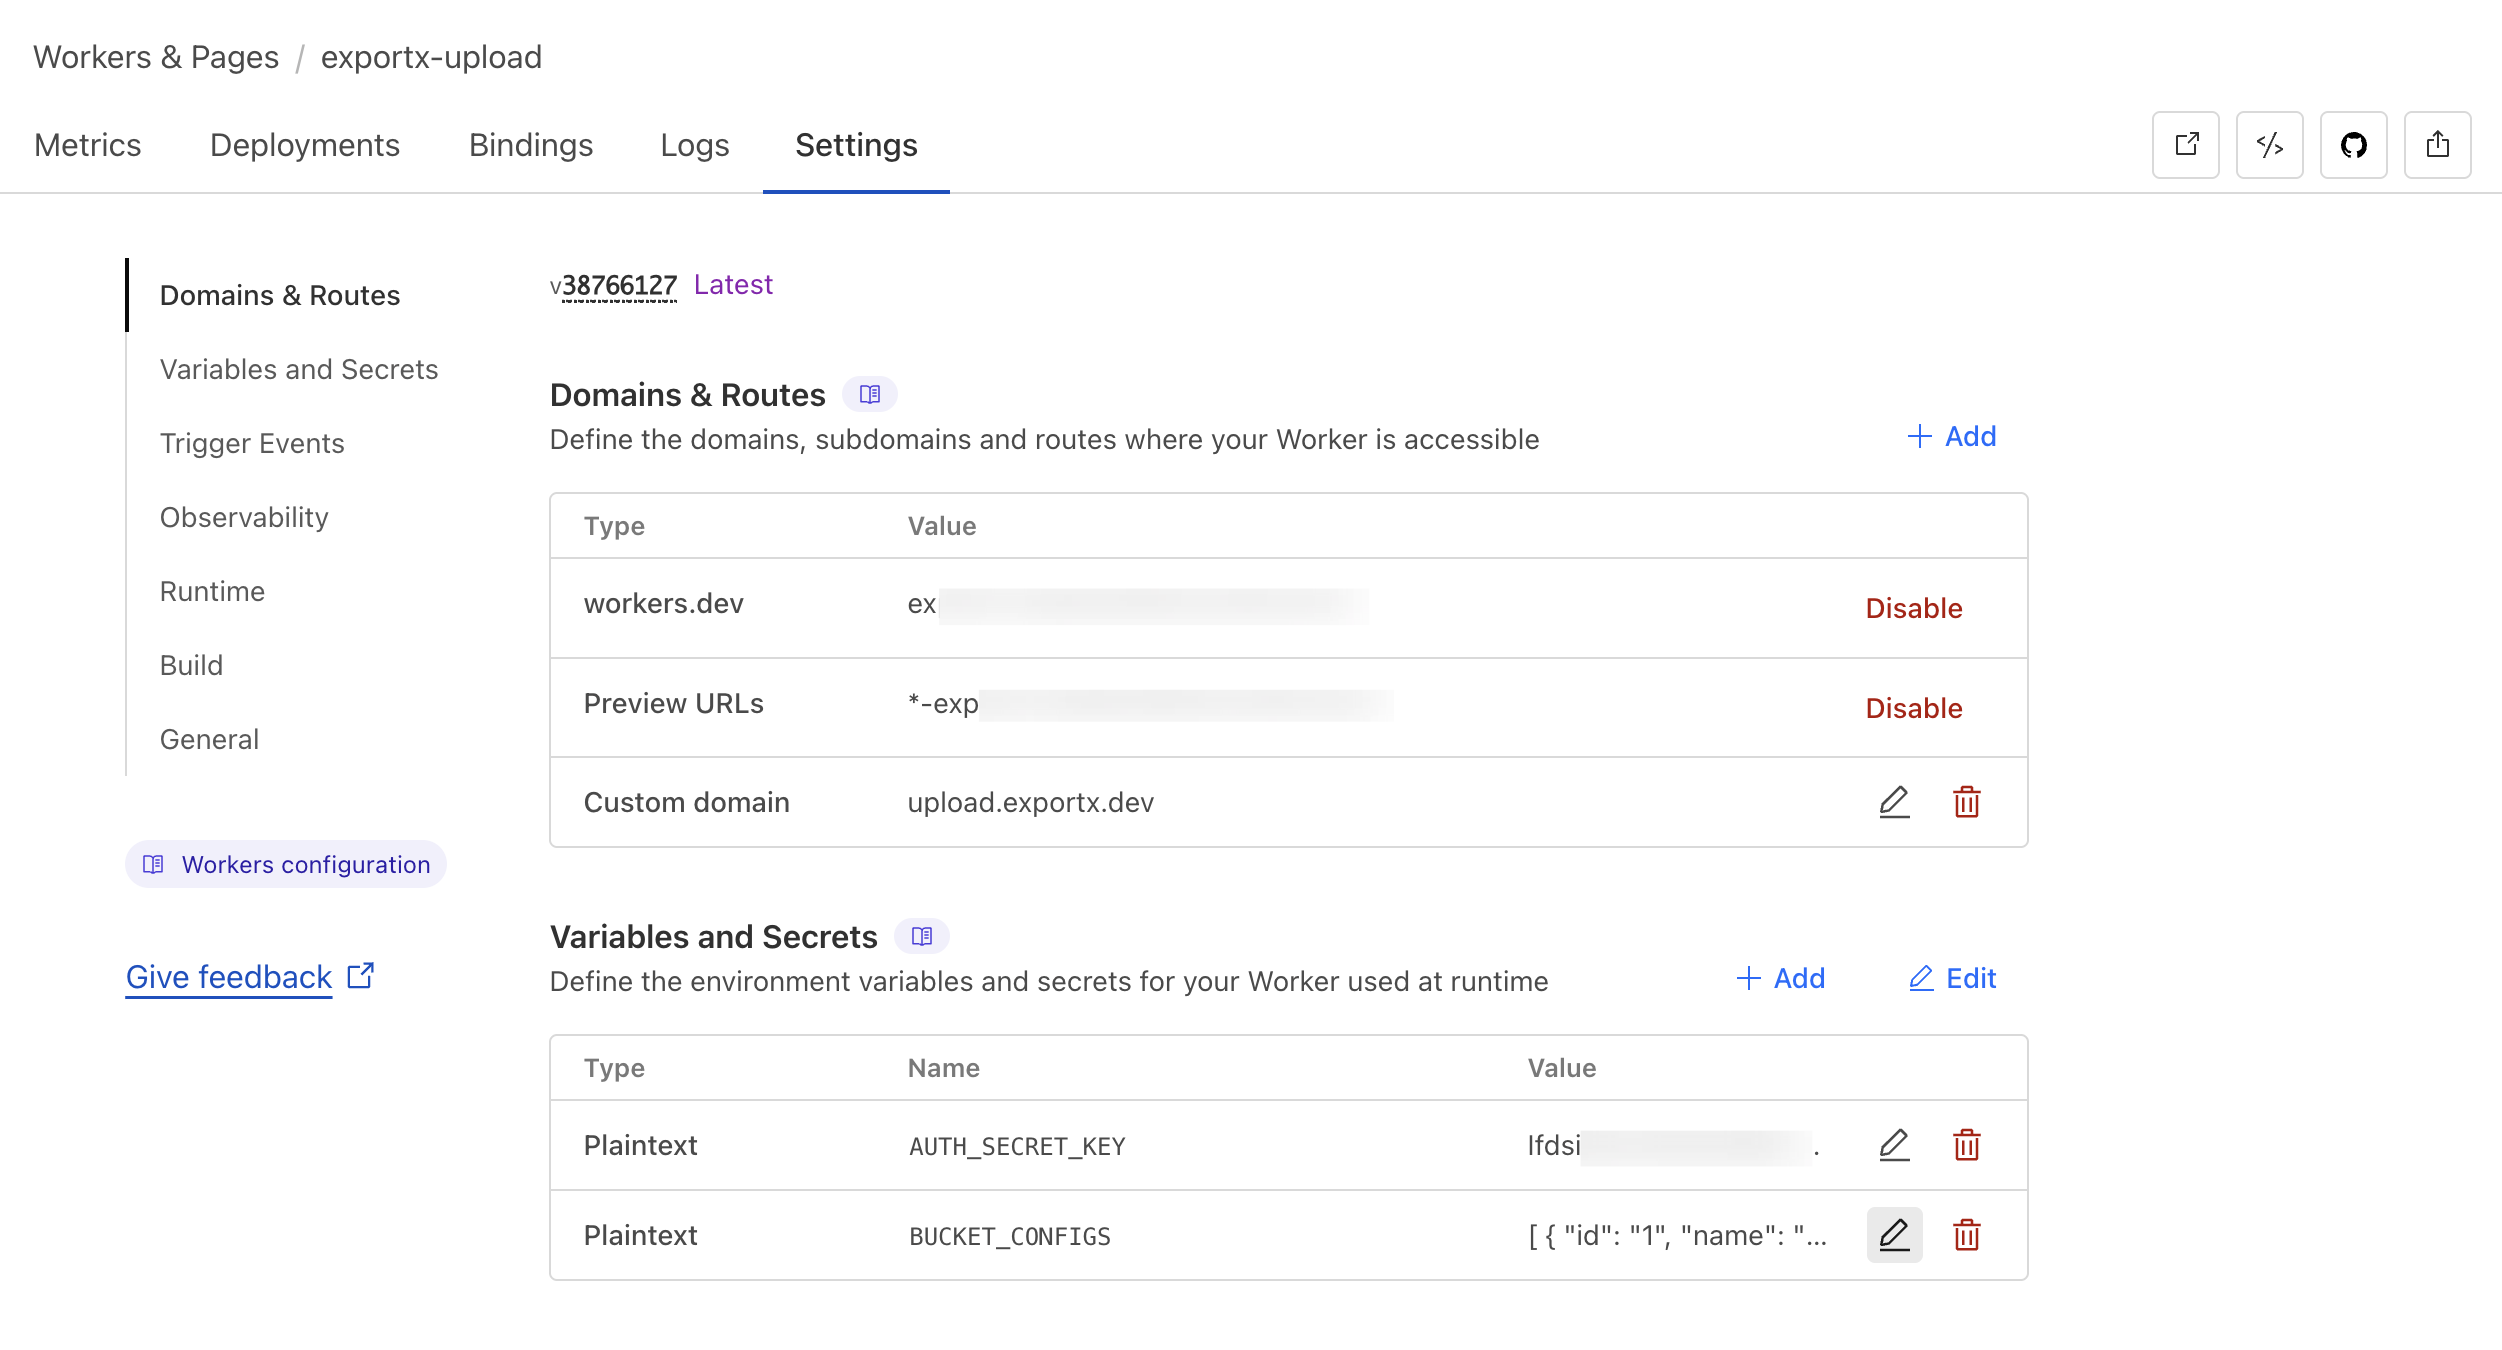2502x1350 pixels.
Task: Switch to the Metrics tab
Action: pos(88,145)
